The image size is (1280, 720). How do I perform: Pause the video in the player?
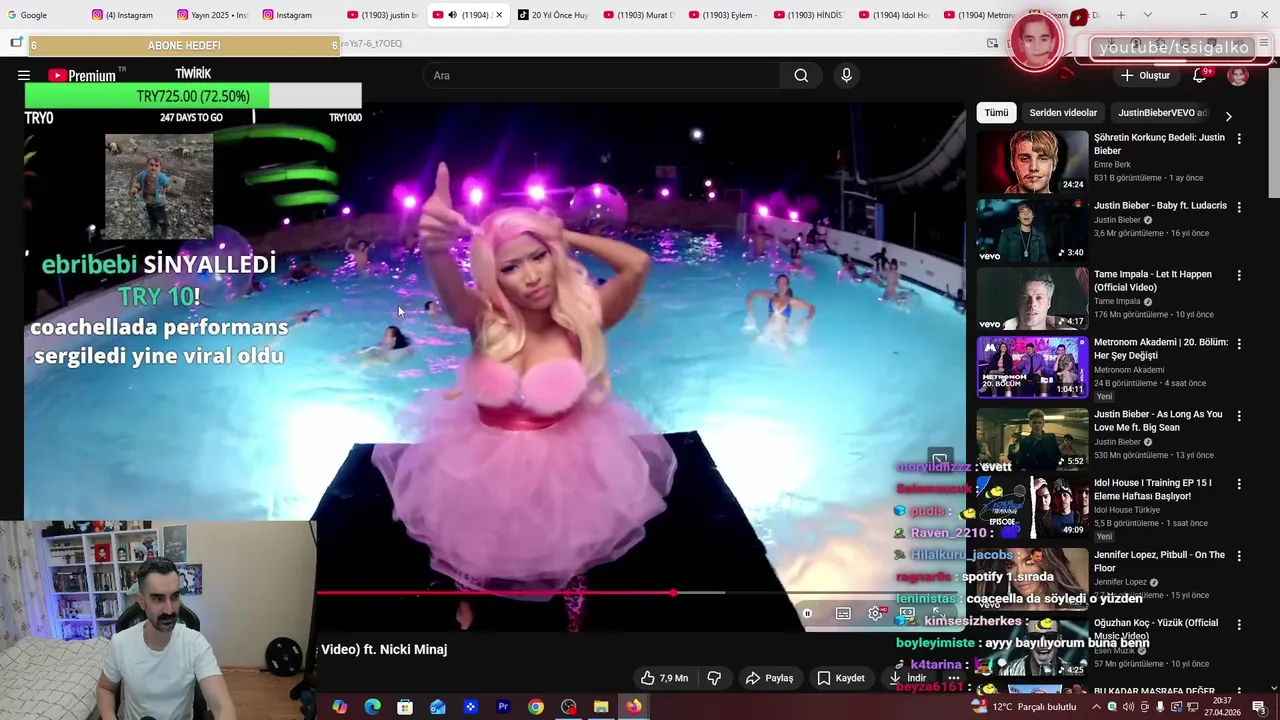tap(807, 613)
